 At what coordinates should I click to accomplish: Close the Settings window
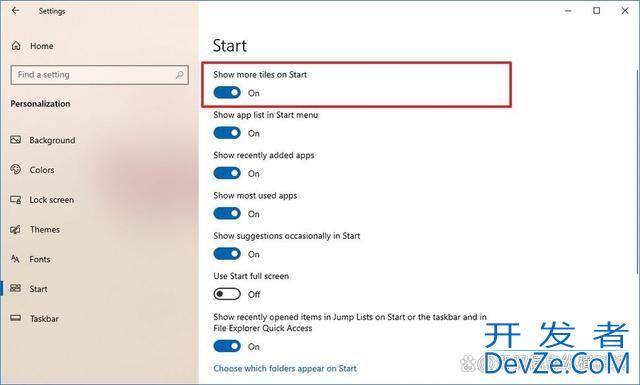click(625, 11)
